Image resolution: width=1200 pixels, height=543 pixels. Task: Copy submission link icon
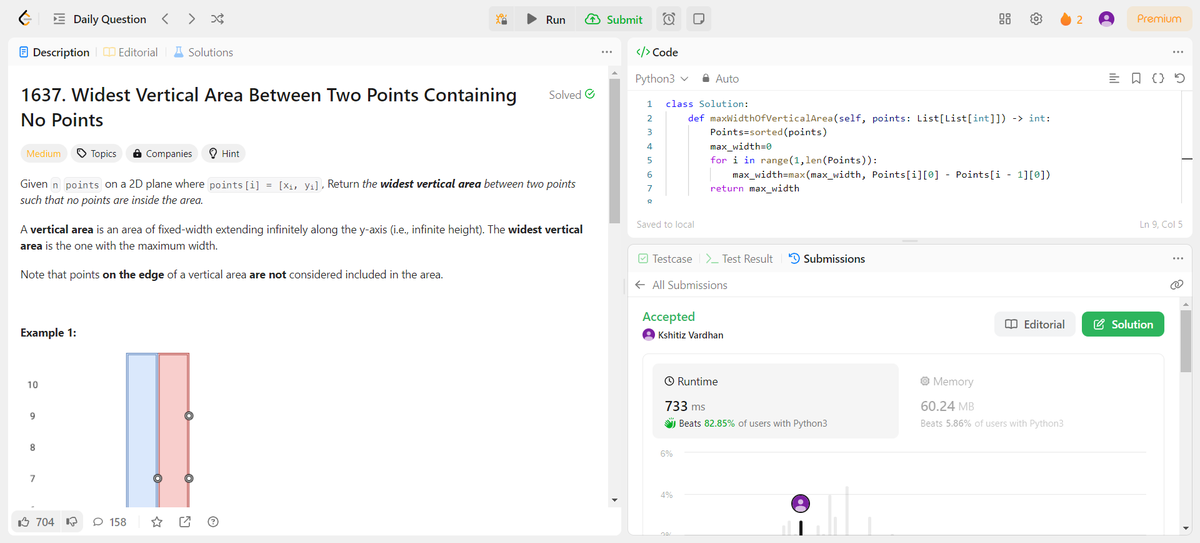click(x=1177, y=285)
